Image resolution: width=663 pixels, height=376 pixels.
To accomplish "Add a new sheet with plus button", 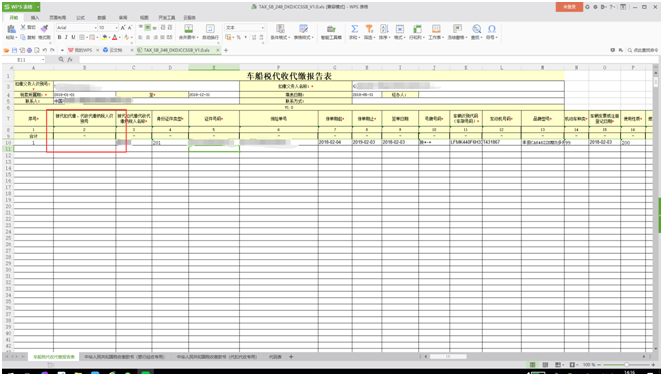I will pyautogui.click(x=291, y=357).
